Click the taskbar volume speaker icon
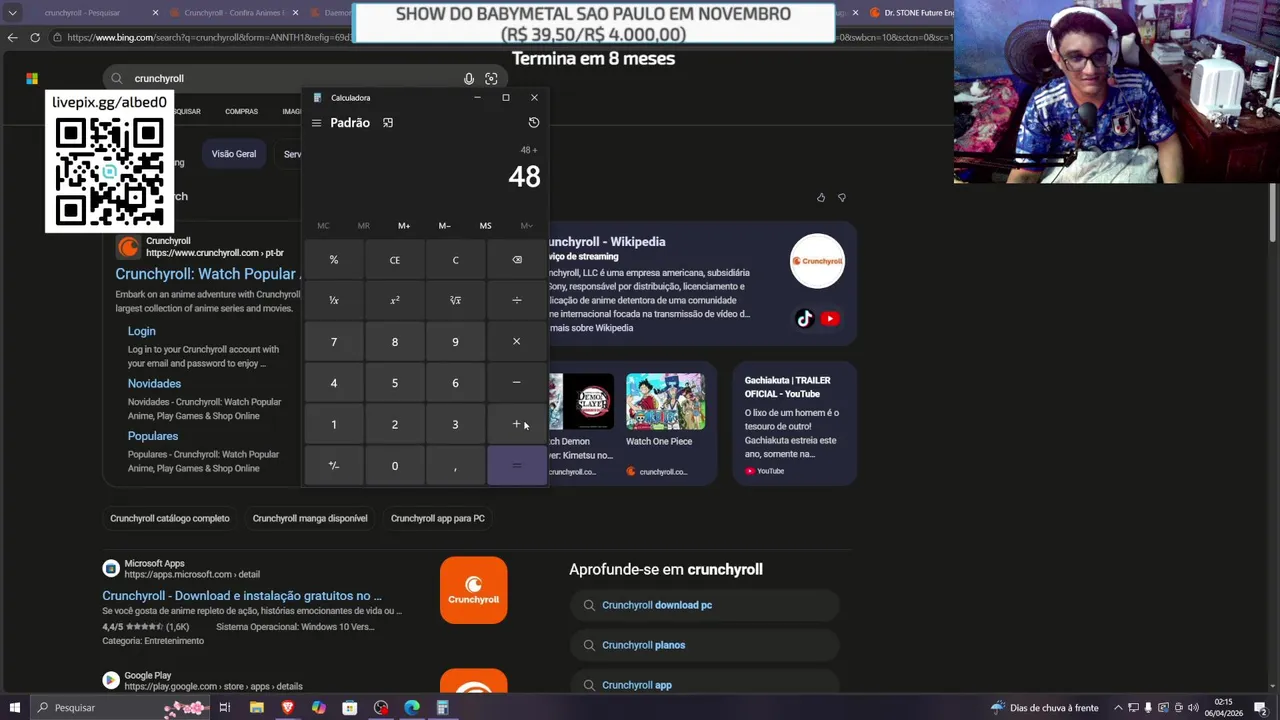 point(1193,708)
